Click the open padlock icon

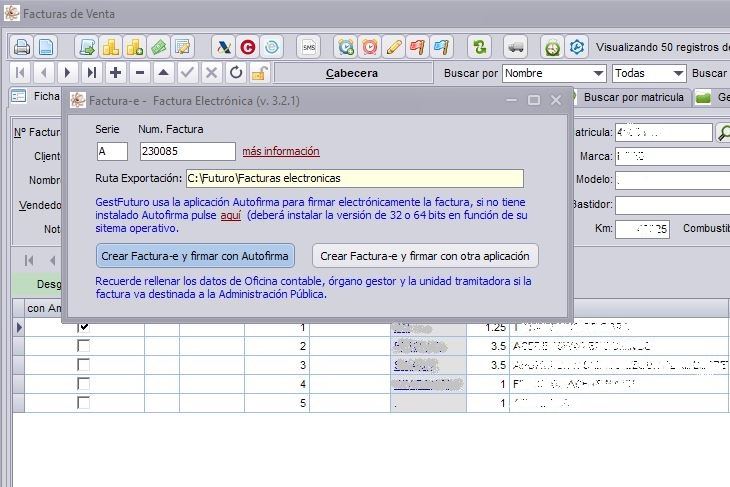tap(259, 73)
